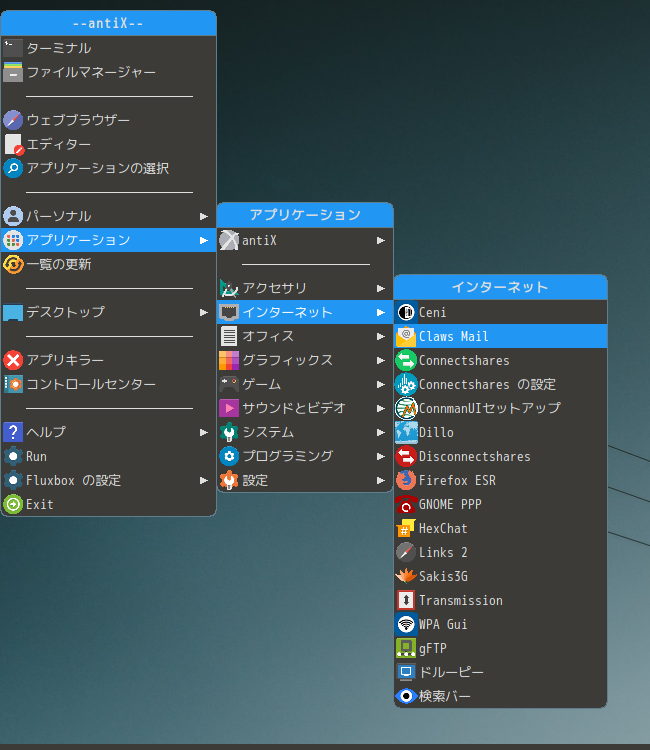This screenshot has height=750, width=650.
Task: Select アプリケーション in the main menu
Action: pos(109,240)
